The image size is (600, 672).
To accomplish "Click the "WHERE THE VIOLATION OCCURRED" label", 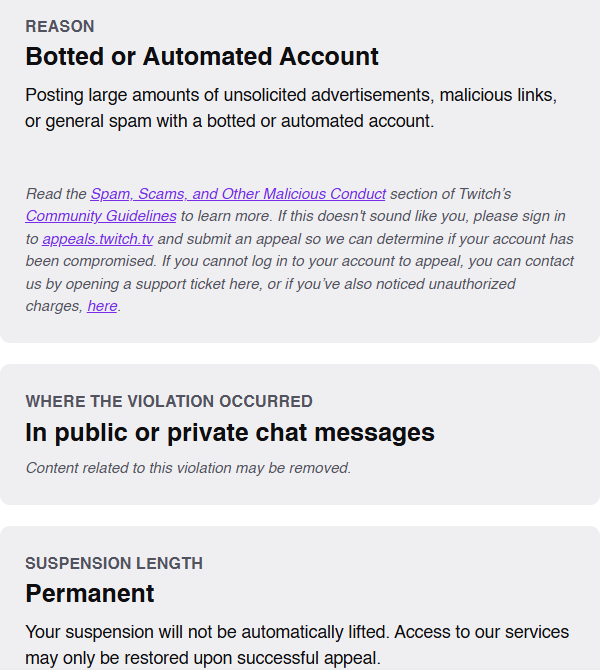I will [x=169, y=402].
